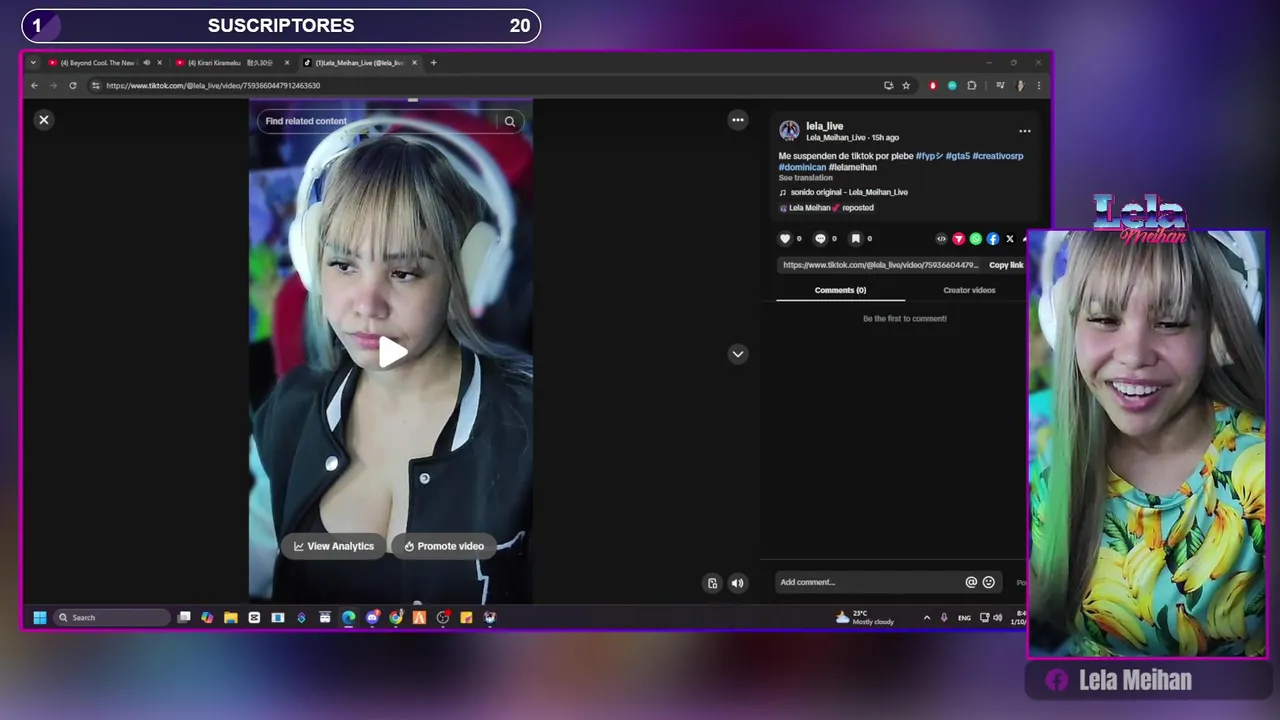Click See translation under caption

pyautogui.click(x=805, y=178)
